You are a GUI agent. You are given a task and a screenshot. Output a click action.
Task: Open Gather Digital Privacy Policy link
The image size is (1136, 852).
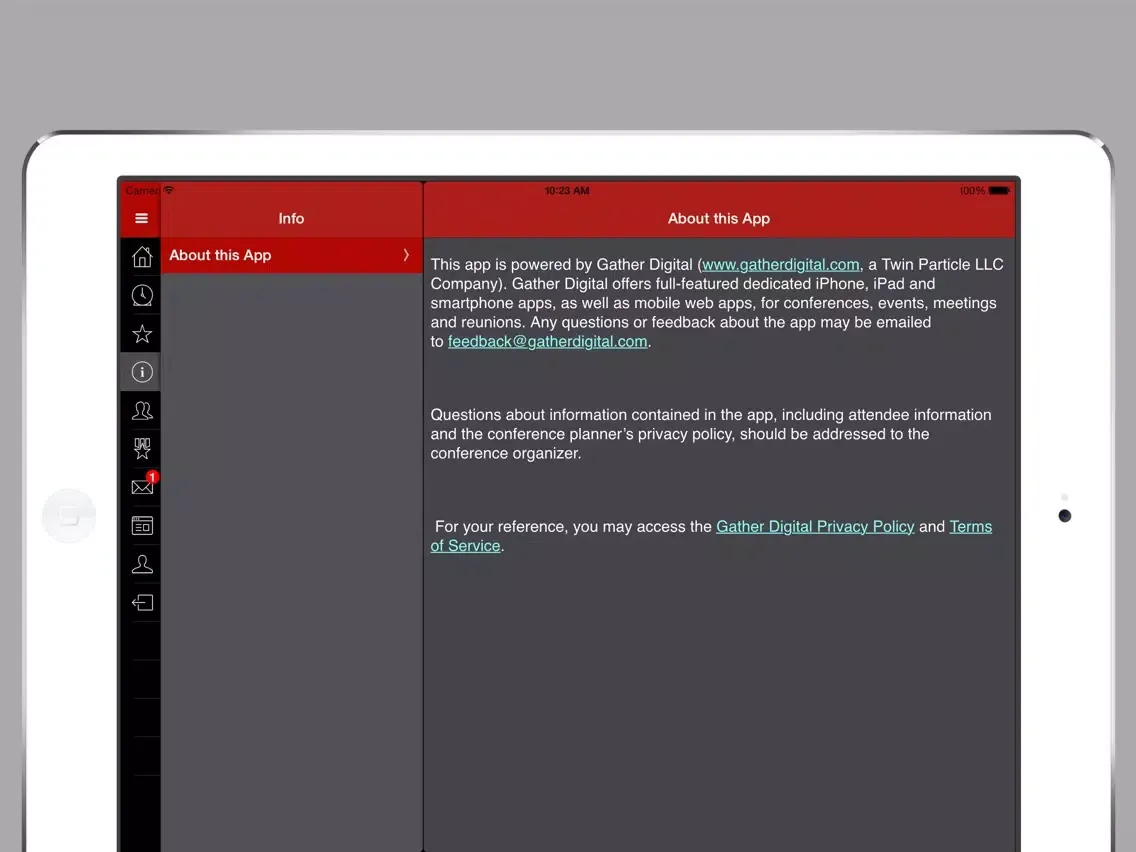coord(815,527)
